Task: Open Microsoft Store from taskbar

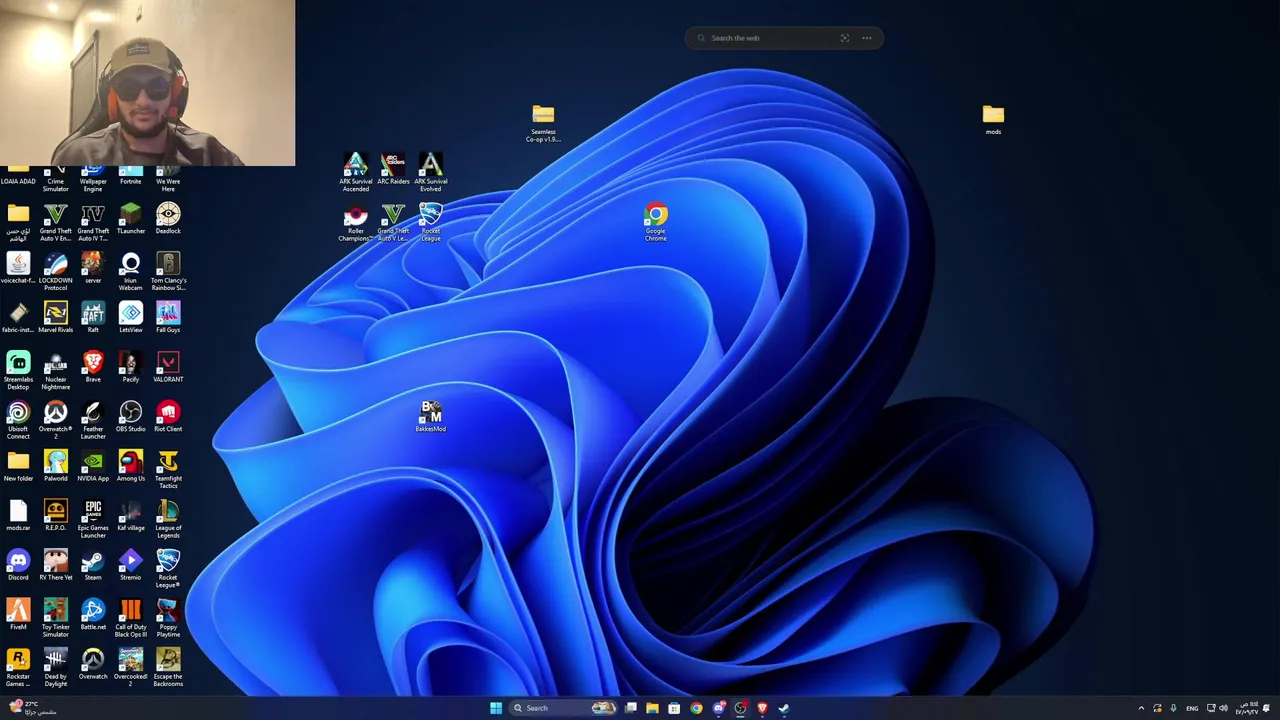Action: click(x=674, y=708)
